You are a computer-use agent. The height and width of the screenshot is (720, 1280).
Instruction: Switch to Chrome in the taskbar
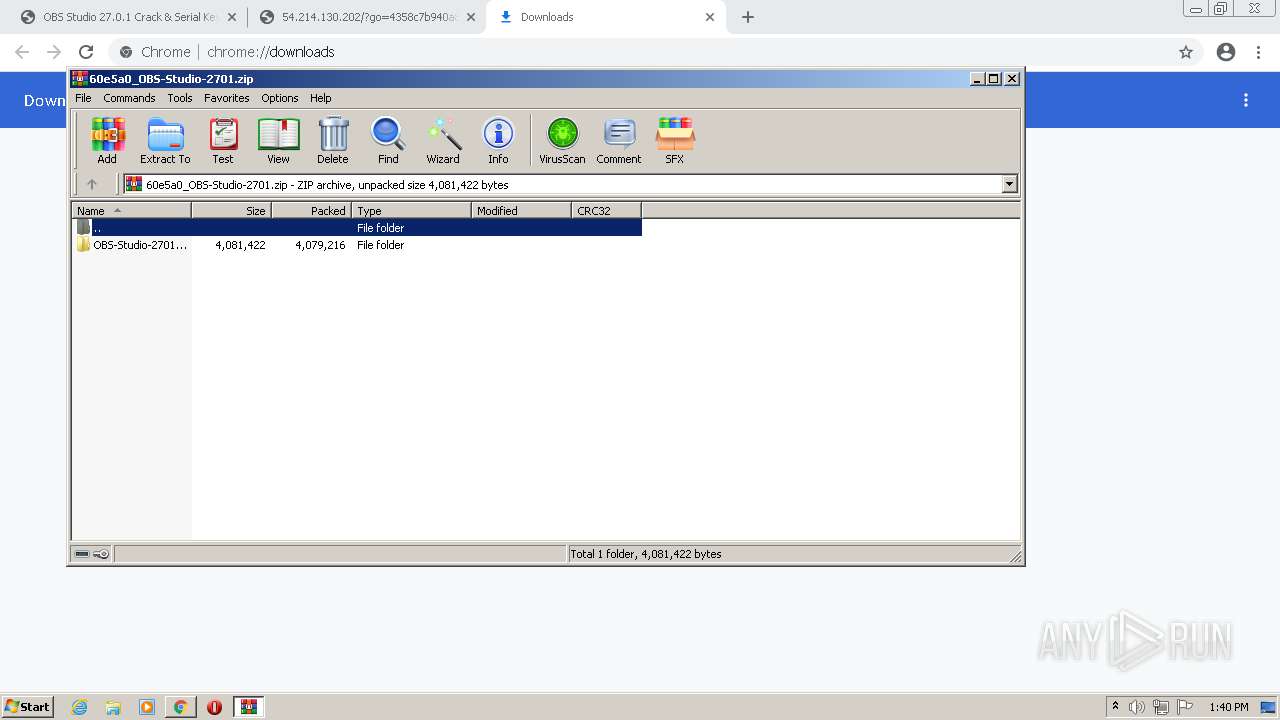coord(181,707)
